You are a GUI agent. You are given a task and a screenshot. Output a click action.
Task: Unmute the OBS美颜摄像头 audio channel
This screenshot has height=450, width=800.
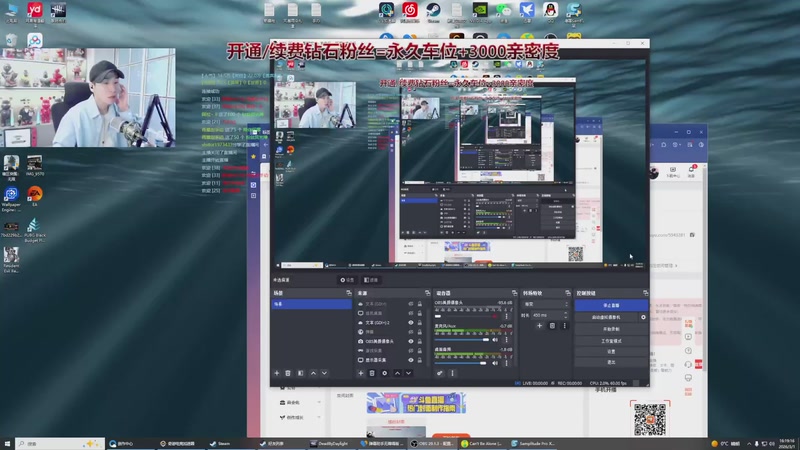495,316
